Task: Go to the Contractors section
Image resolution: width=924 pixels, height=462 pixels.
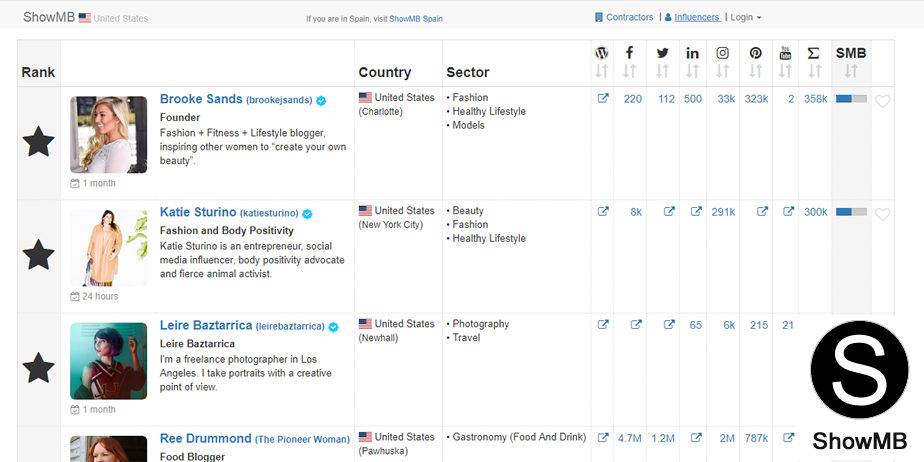Action: point(624,18)
